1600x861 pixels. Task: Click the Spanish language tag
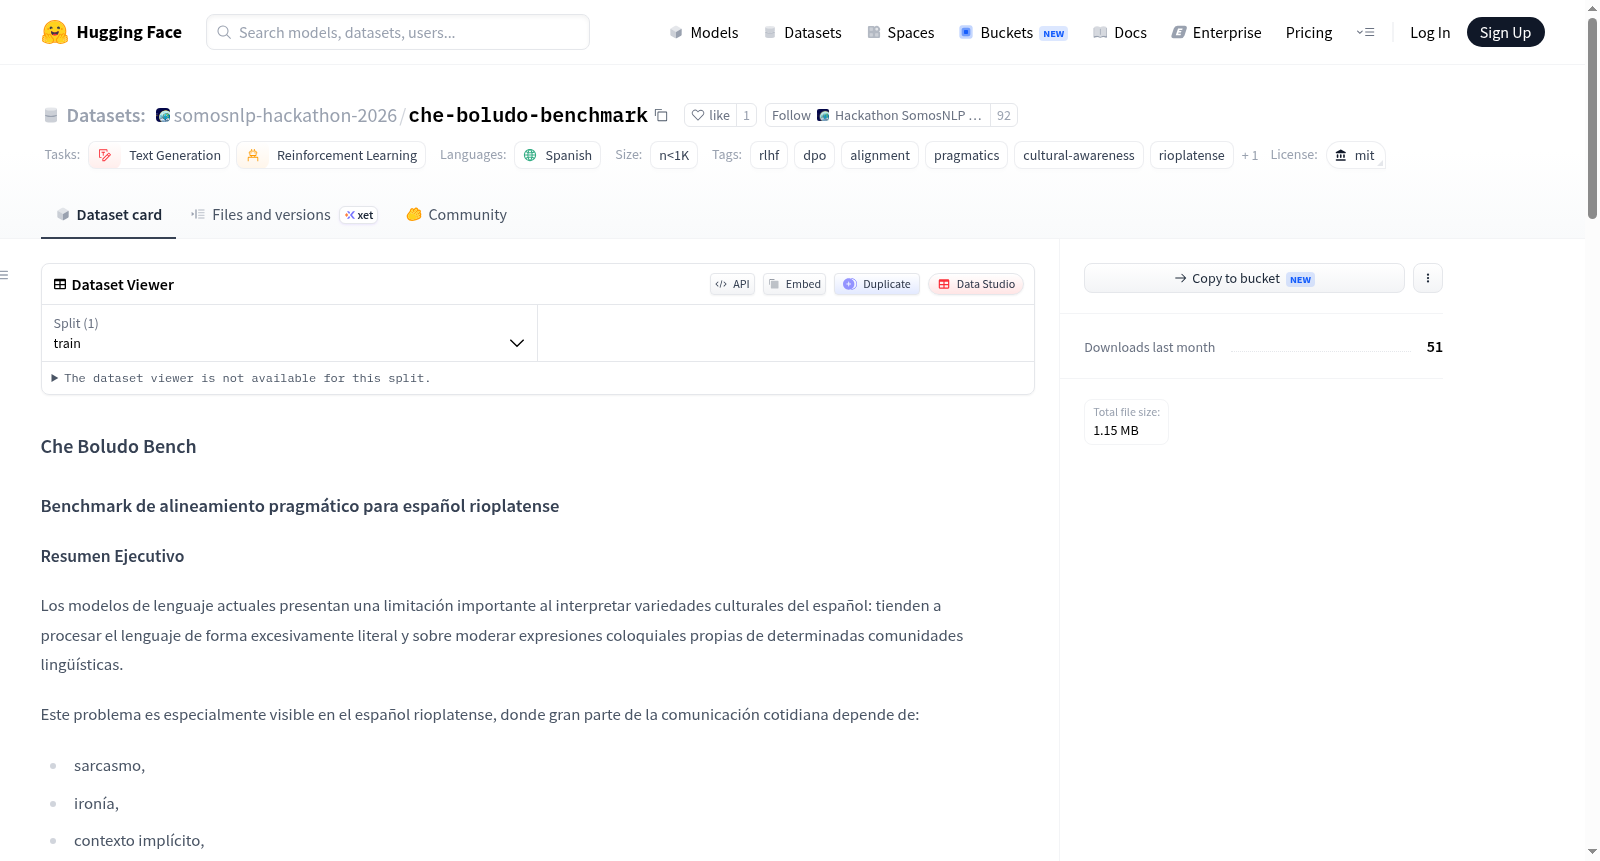[557, 155]
